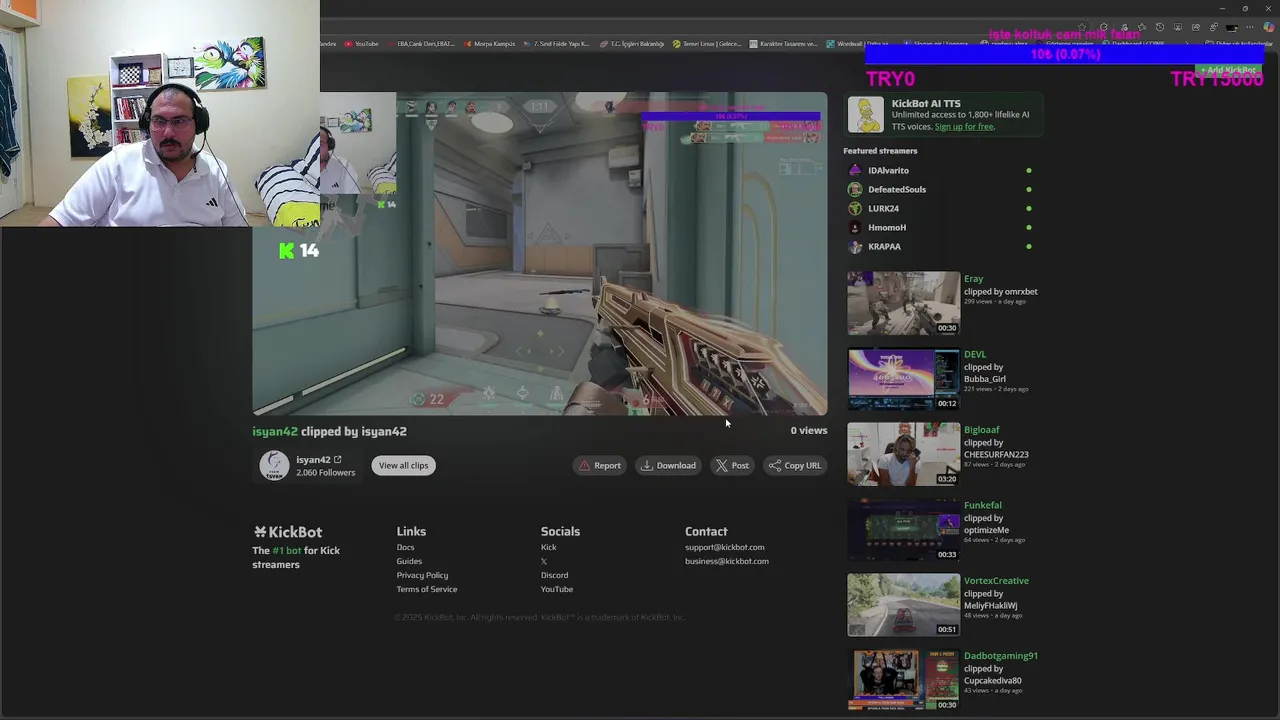Click the Add KickBot button

[x=1228, y=70]
